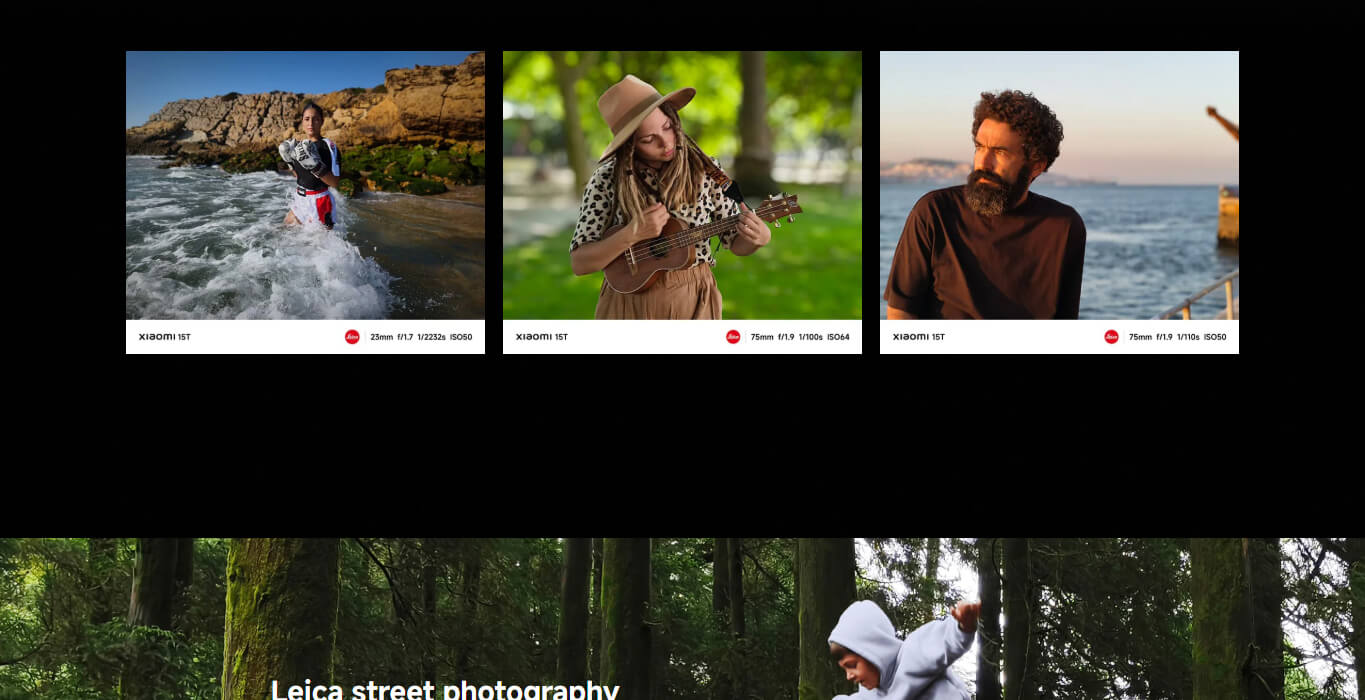1365x700 pixels.
Task: Click ISO50 under the bearded man portrait
Action: point(1215,337)
